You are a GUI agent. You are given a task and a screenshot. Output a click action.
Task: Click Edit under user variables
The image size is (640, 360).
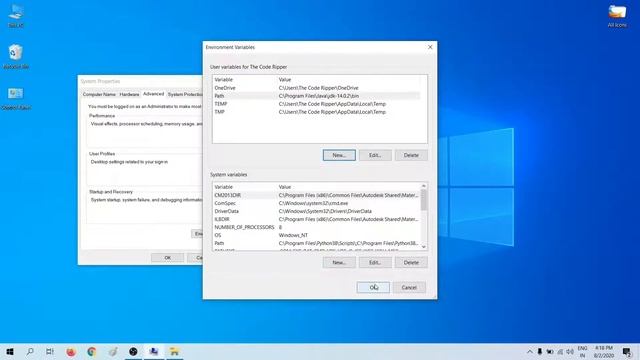pyautogui.click(x=375, y=155)
